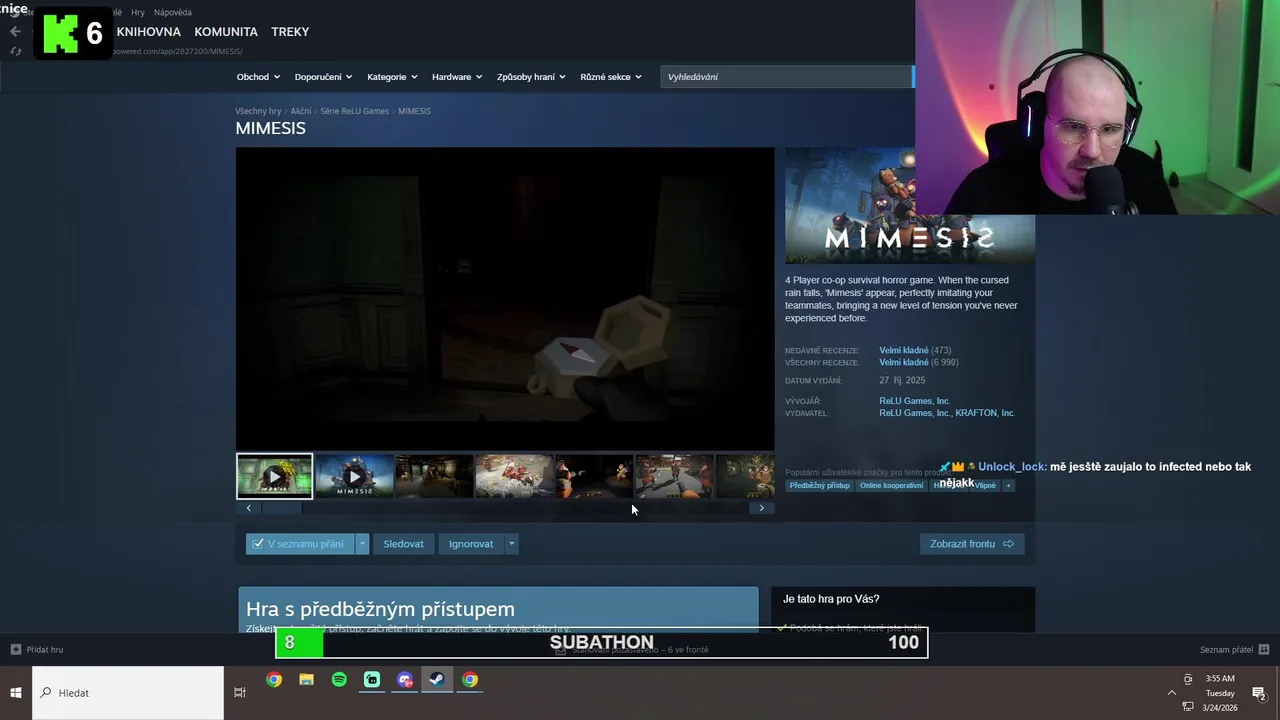The height and width of the screenshot is (720, 1280).
Task: Open the KNIHOVNA library tab
Action: coord(148,32)
